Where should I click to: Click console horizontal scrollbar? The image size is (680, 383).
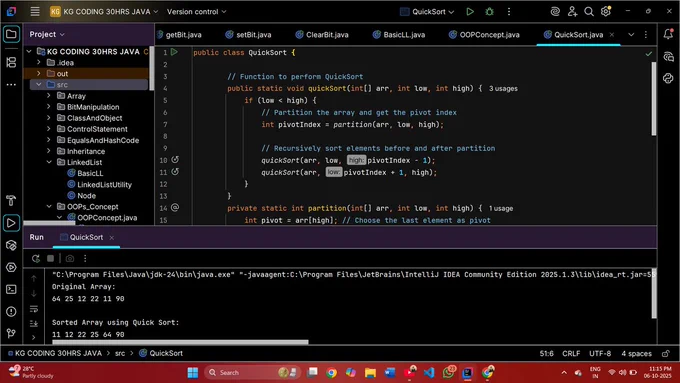[x=180, y=342]
